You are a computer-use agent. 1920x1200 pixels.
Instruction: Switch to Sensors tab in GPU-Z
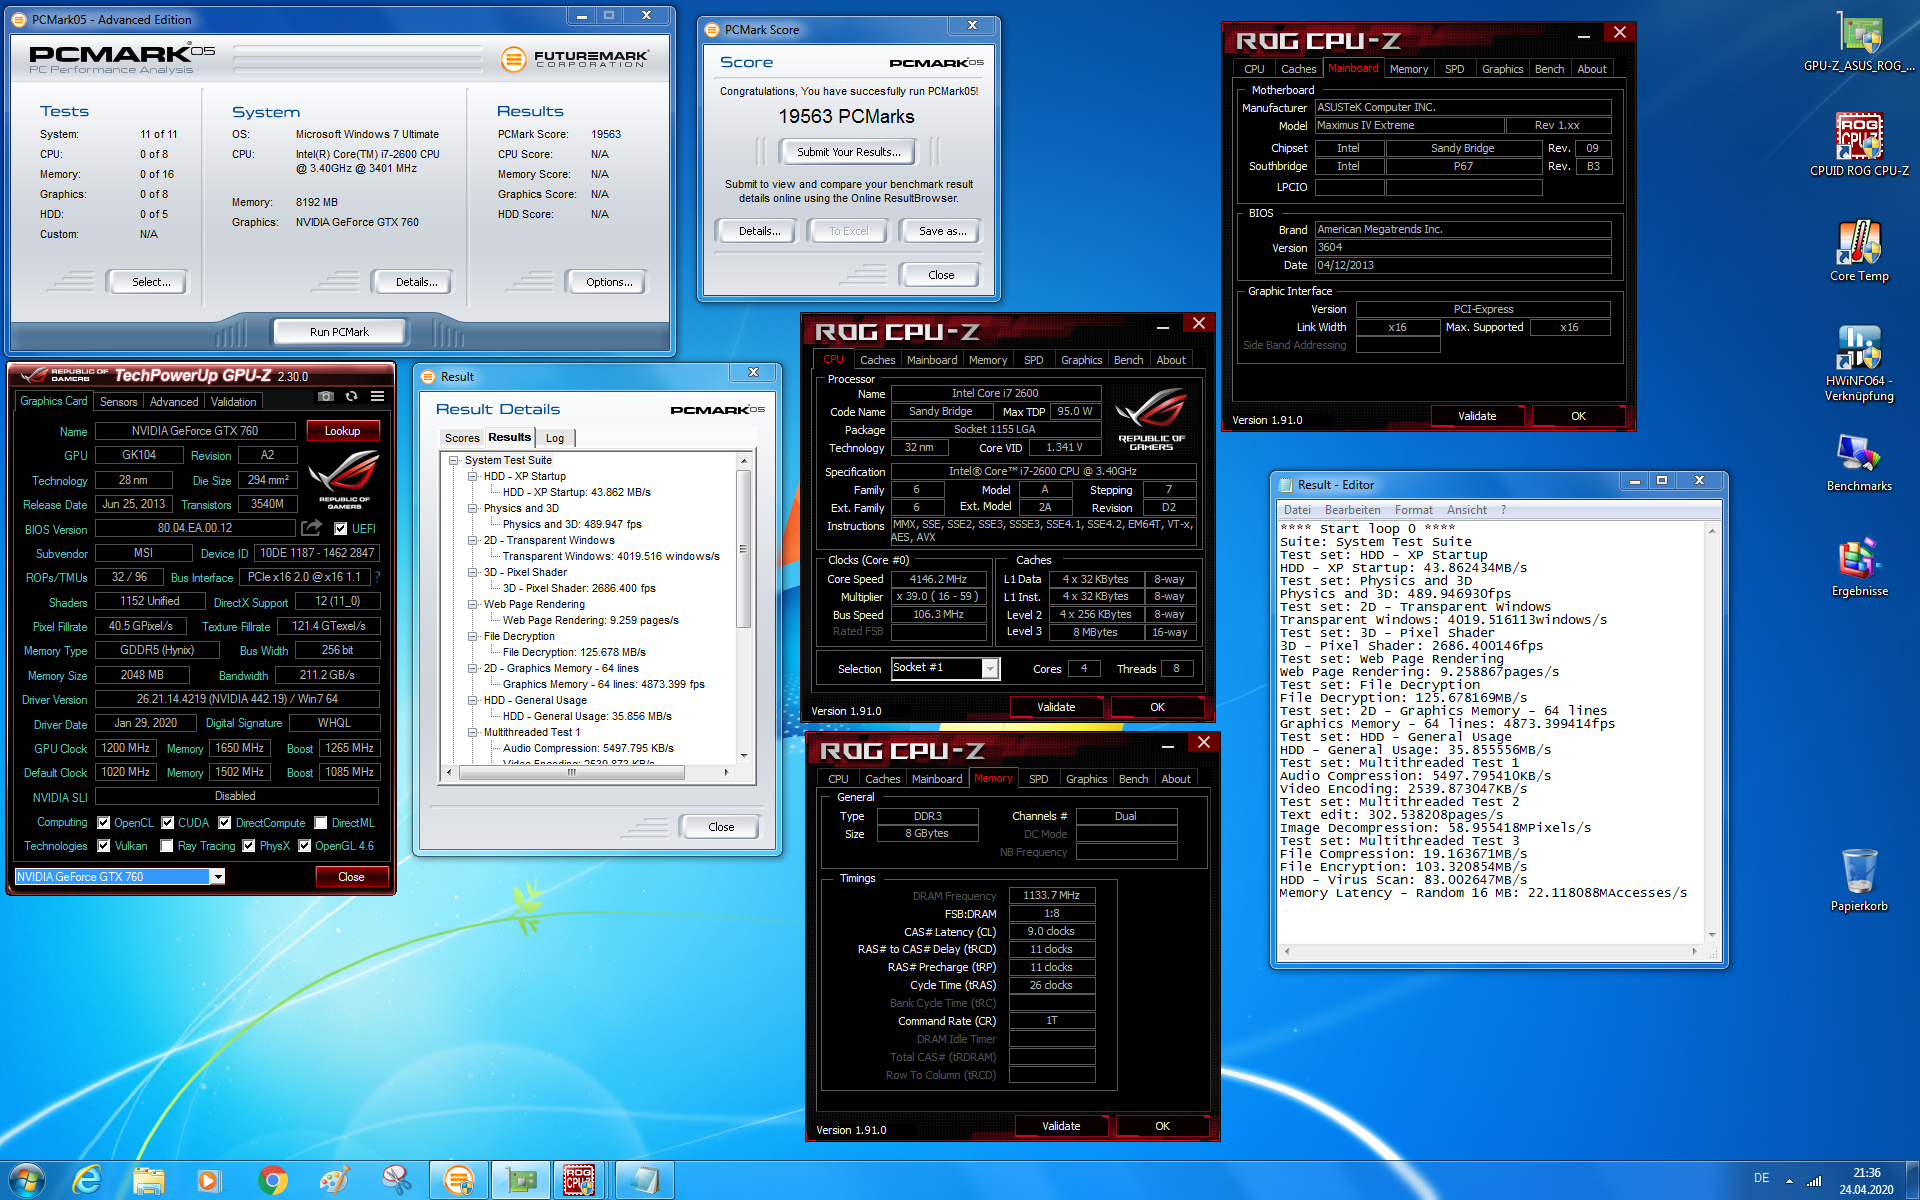[118, 402]
